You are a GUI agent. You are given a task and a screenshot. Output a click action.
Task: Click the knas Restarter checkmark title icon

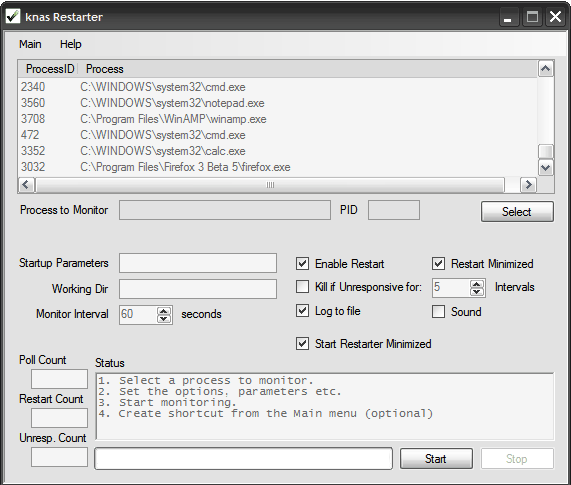coord(13,16)
